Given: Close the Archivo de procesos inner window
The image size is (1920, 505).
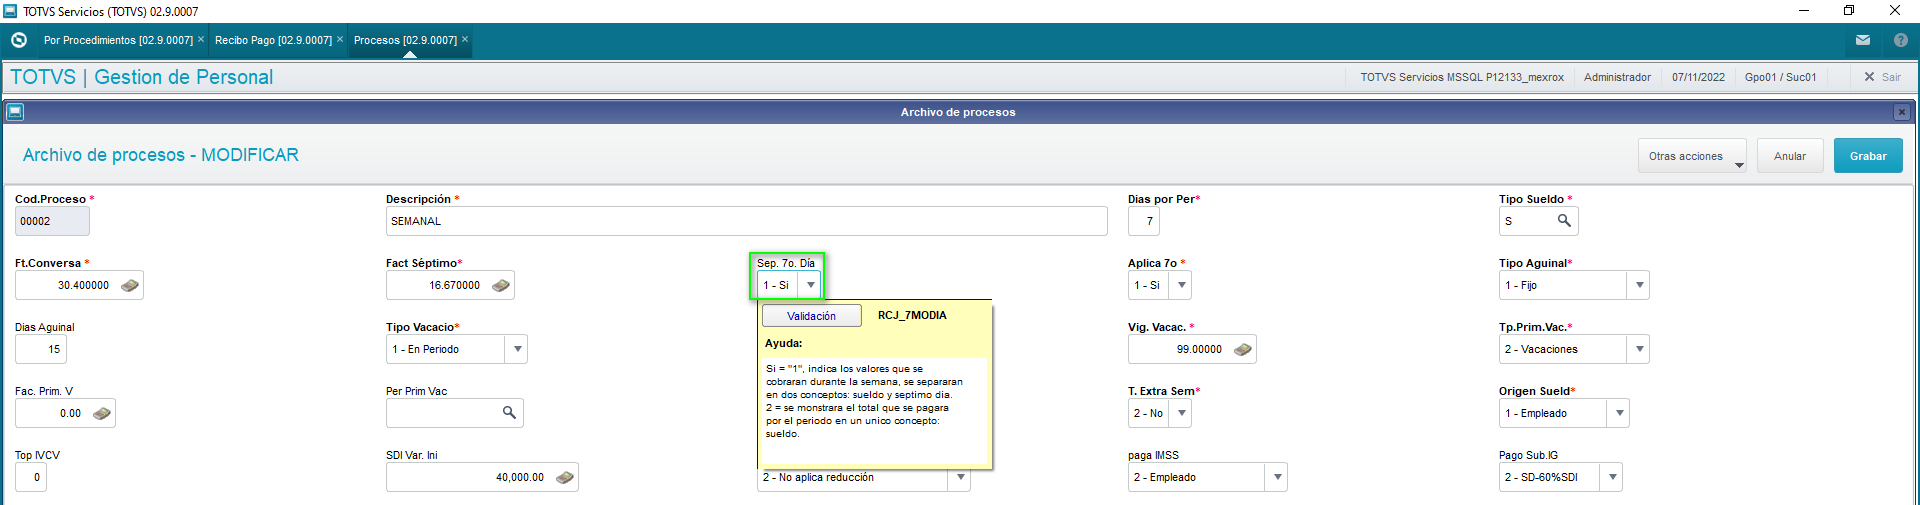Looking at the screenshot, I should [1902, 112].
